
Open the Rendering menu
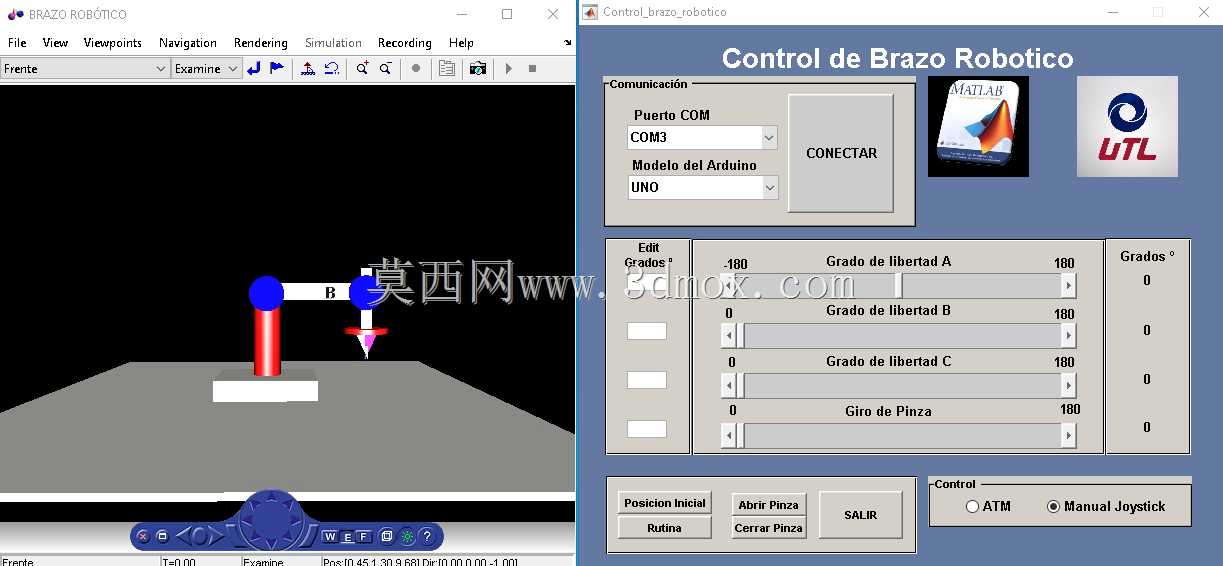tap(261, 43)
